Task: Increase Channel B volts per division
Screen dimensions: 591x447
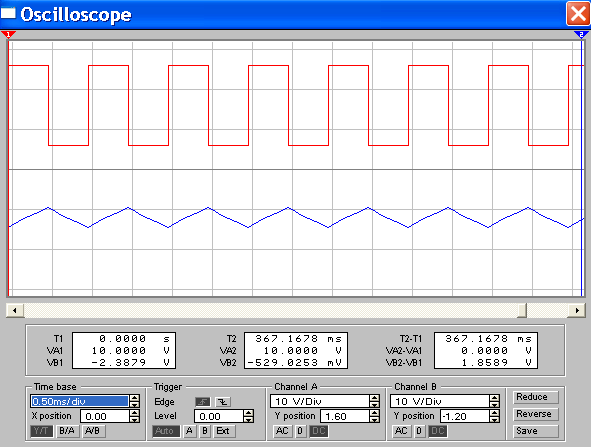Action: [x=495, y=398]
